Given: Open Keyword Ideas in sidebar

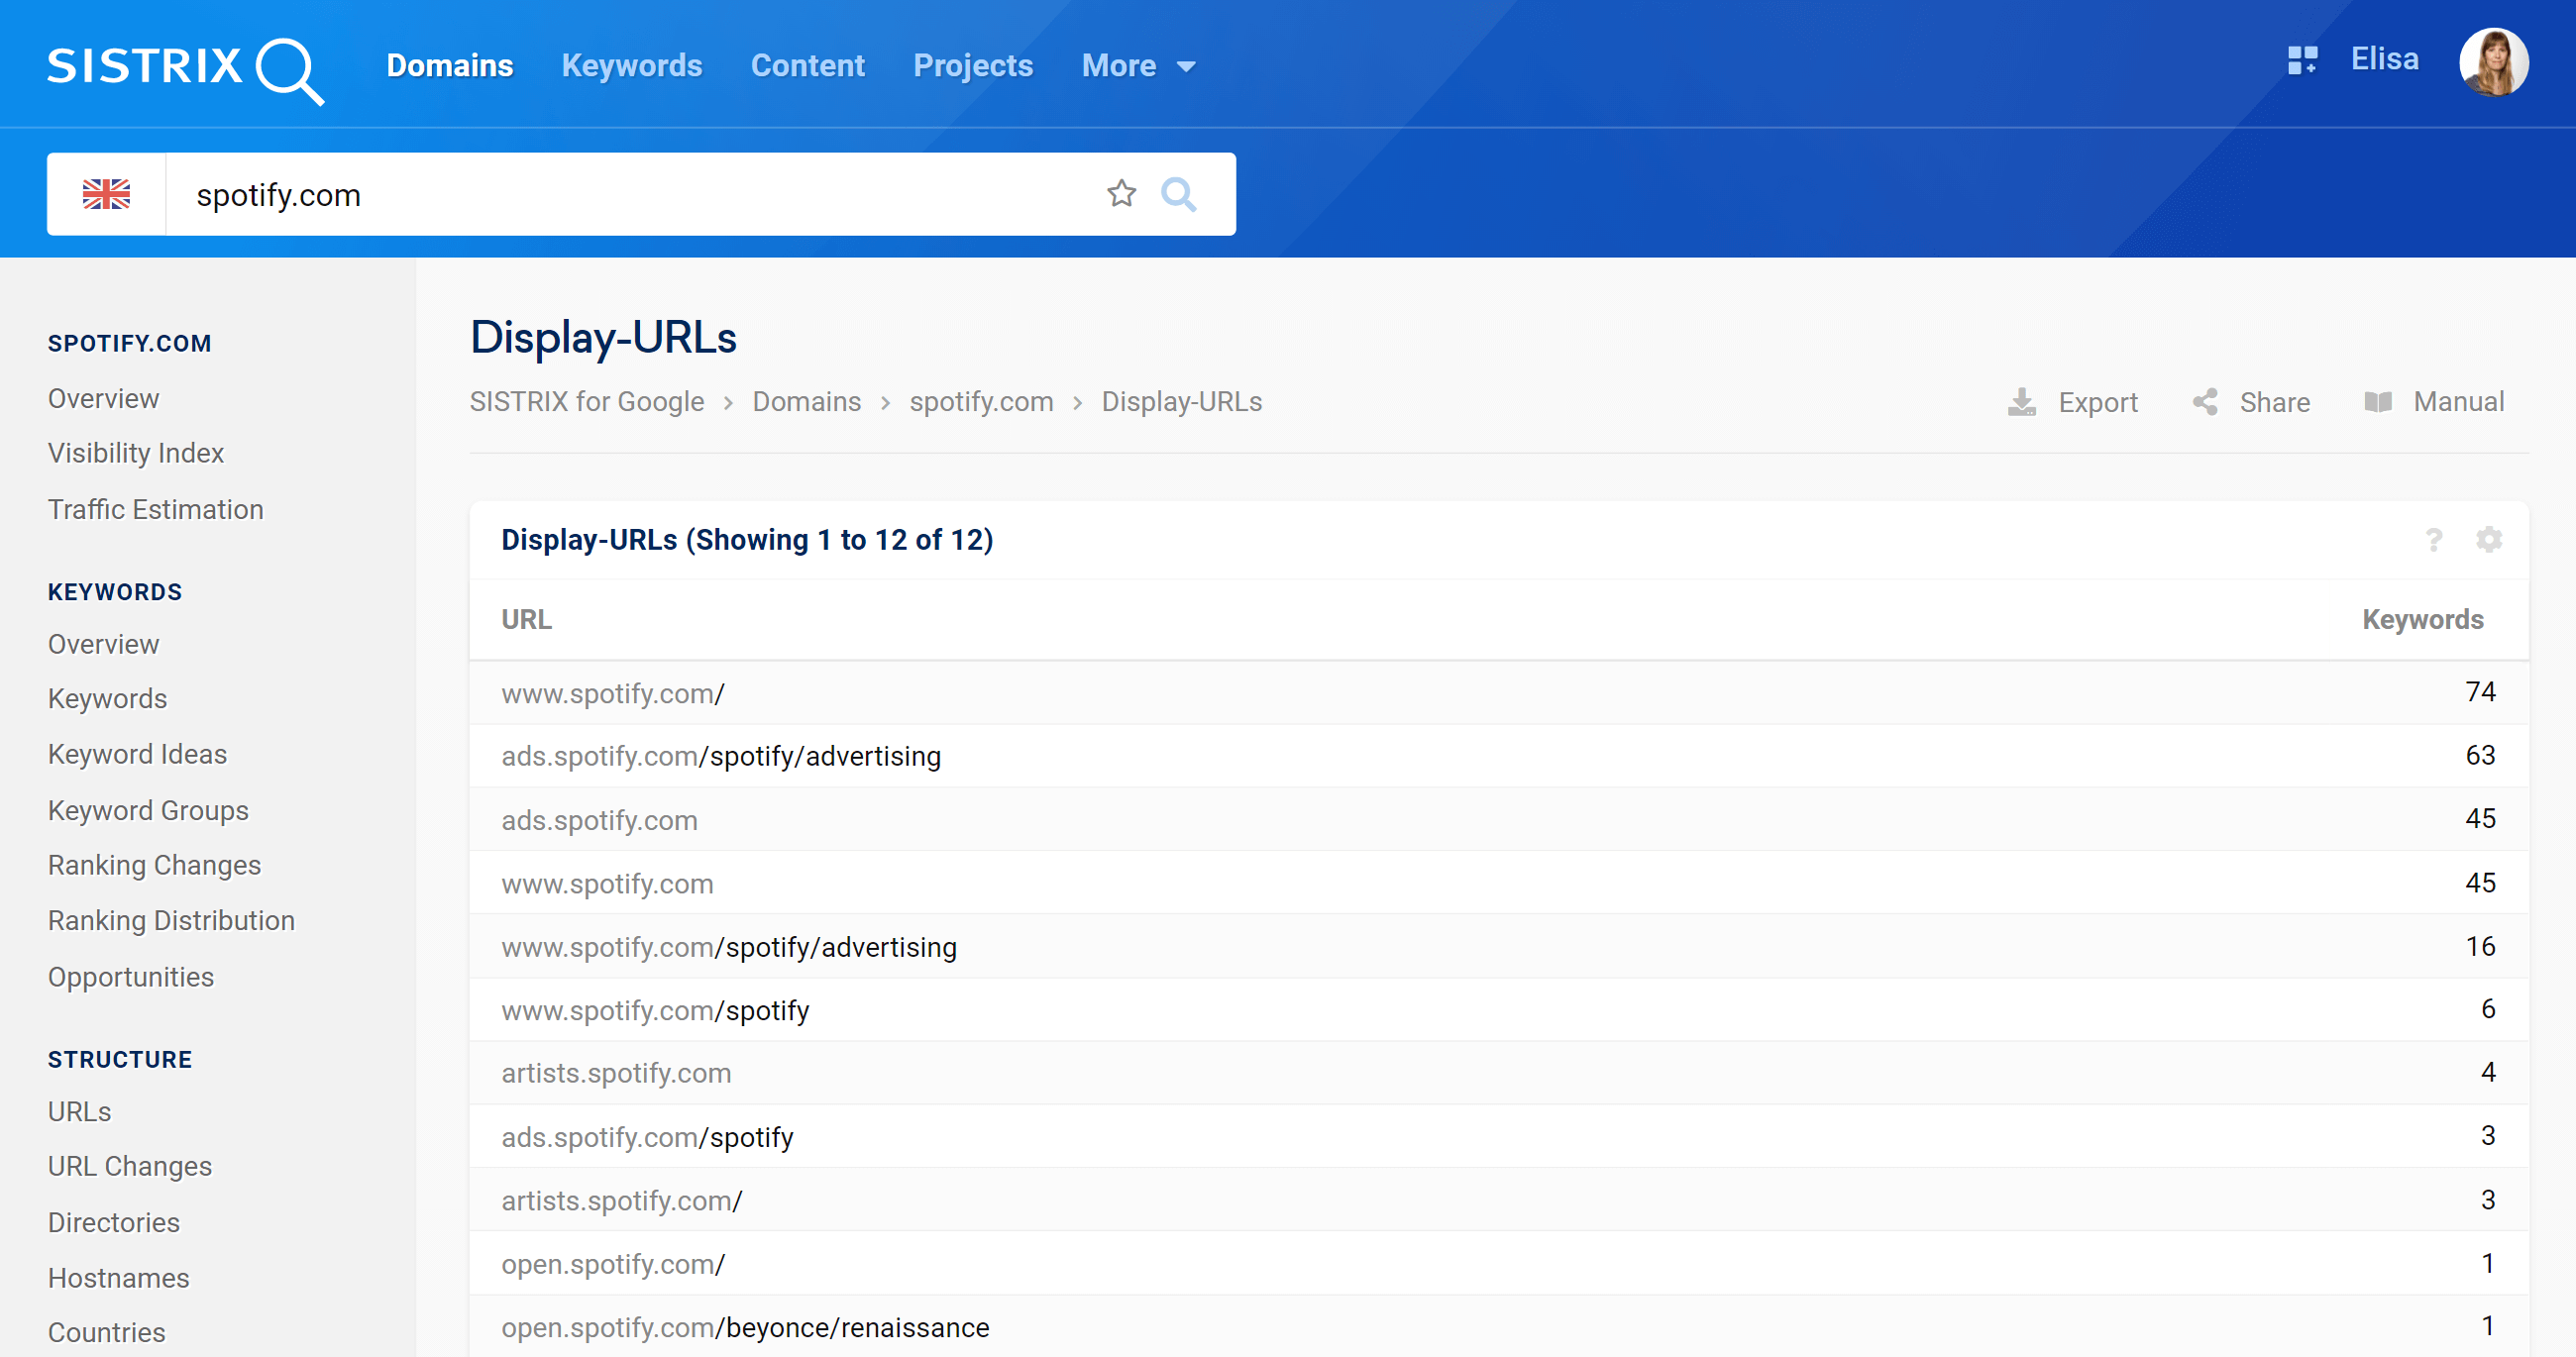Looking at the screenshot, I should pyautogui.click(x=137, y=754).
